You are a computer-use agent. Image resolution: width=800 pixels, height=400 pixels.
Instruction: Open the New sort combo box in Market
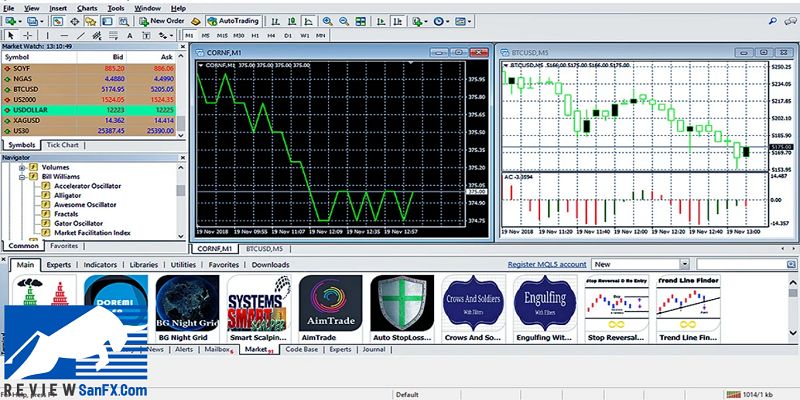click(641, 264)
